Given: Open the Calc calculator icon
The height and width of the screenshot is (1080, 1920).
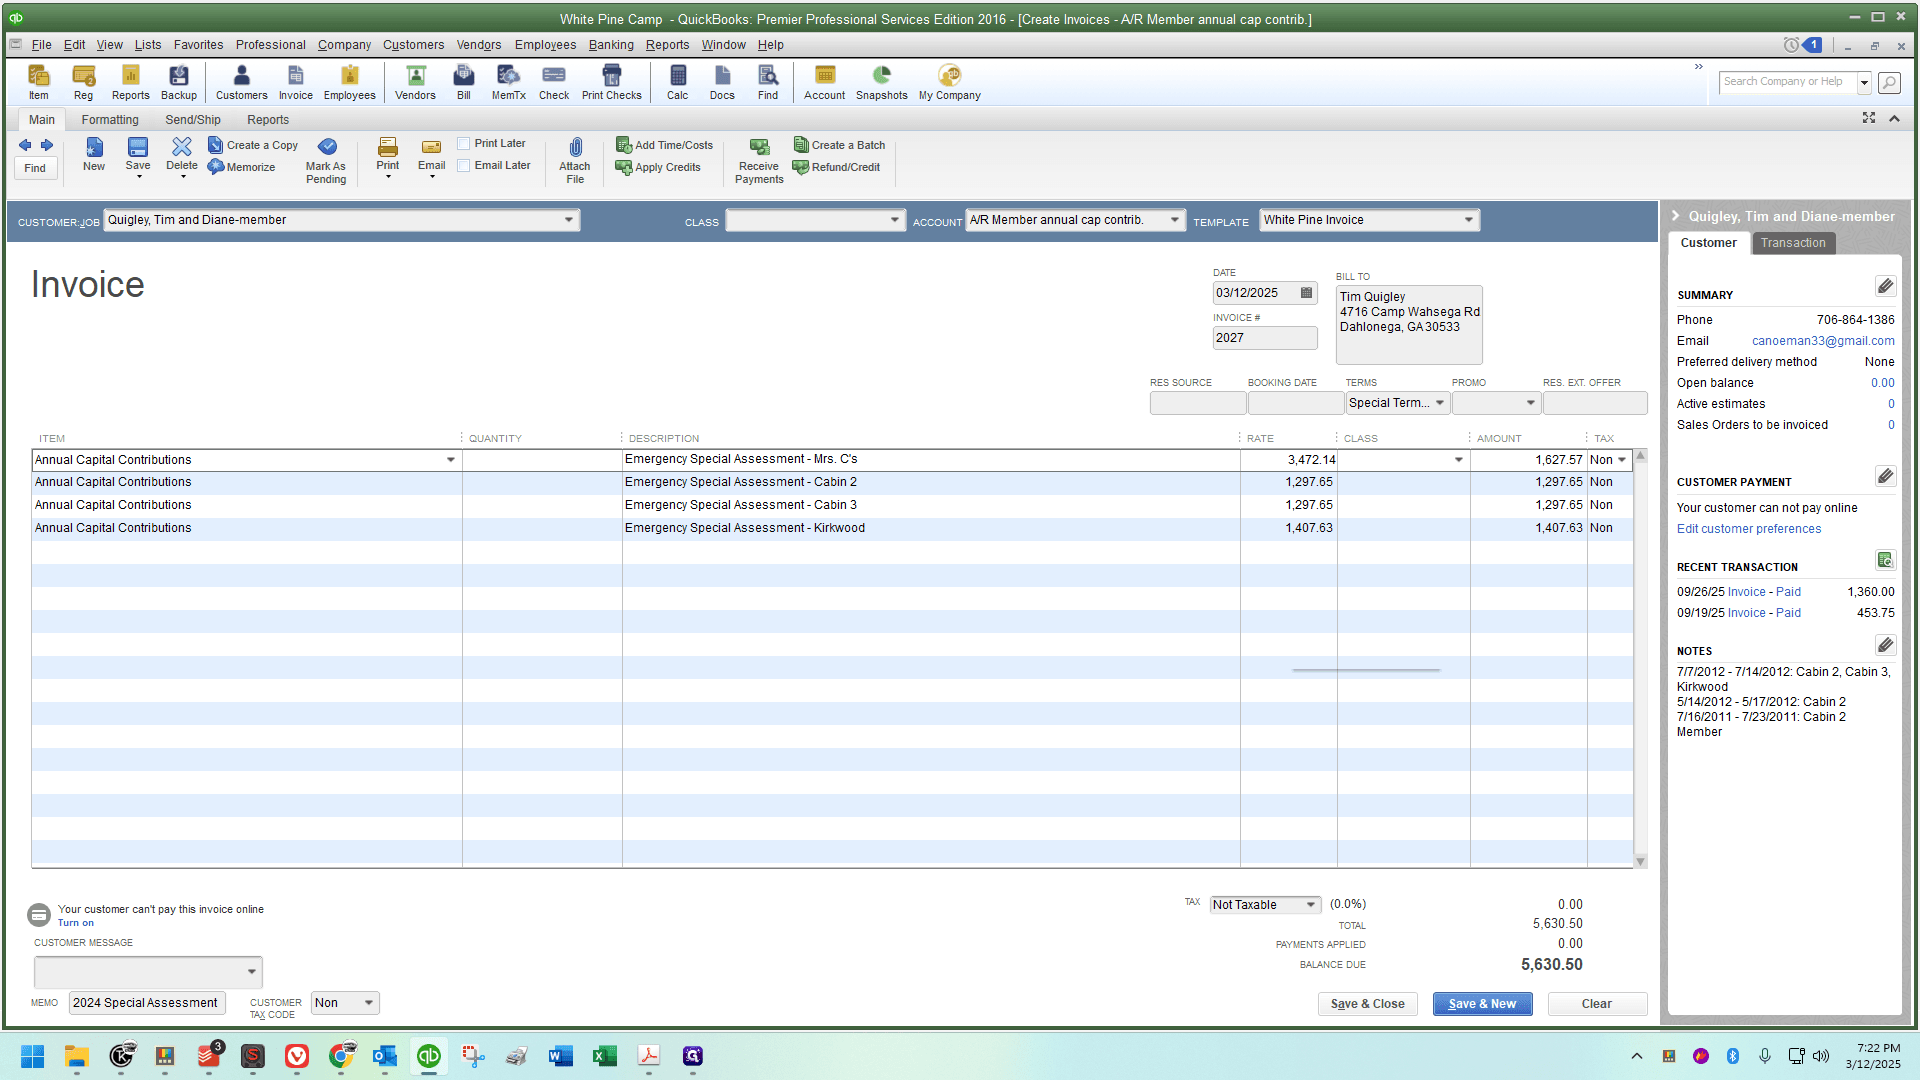Looking at the screenshot, I should click(x=677, y=82).
